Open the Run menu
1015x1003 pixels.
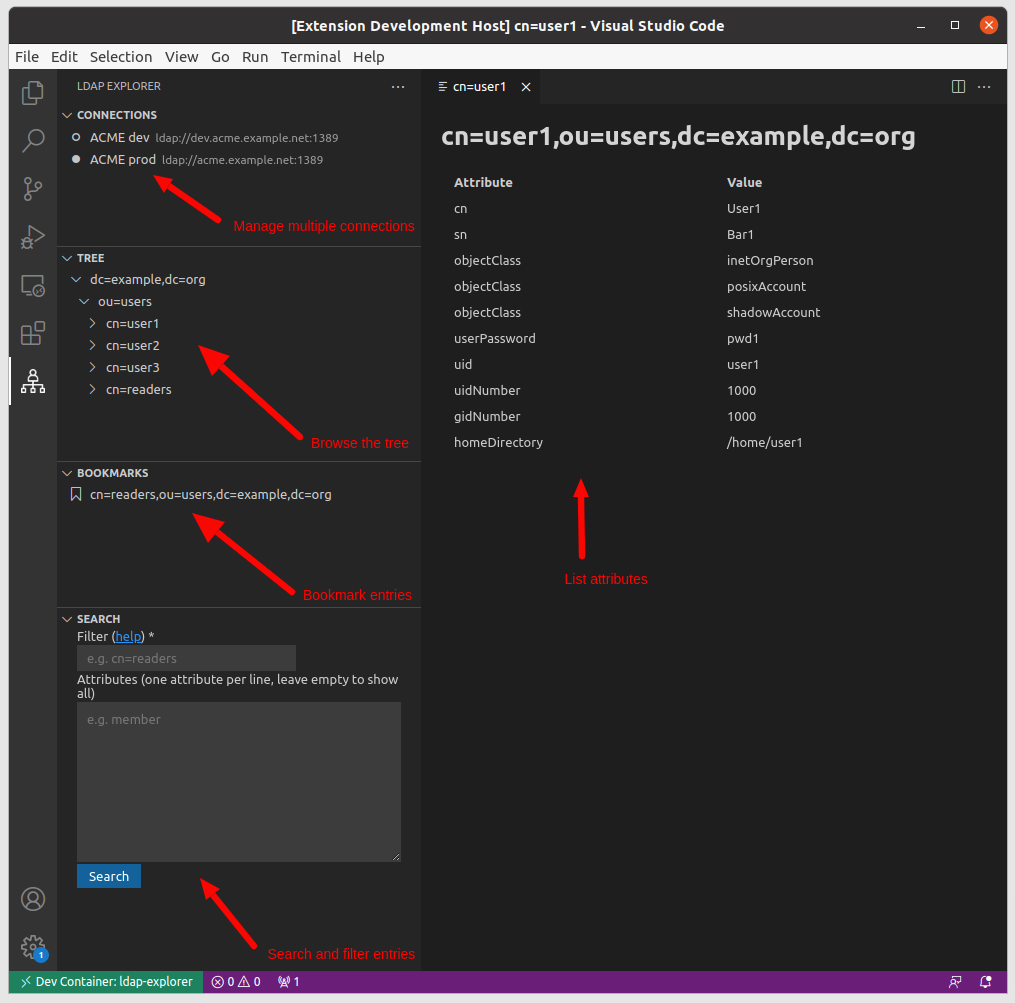tap(255, 57)
